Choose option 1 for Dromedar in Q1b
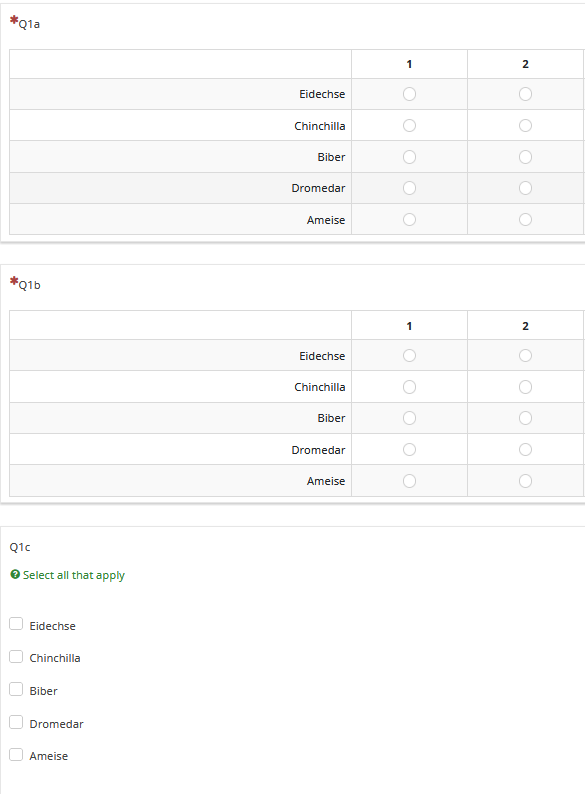This screenshot has height=794, width=585. [409, 450]
